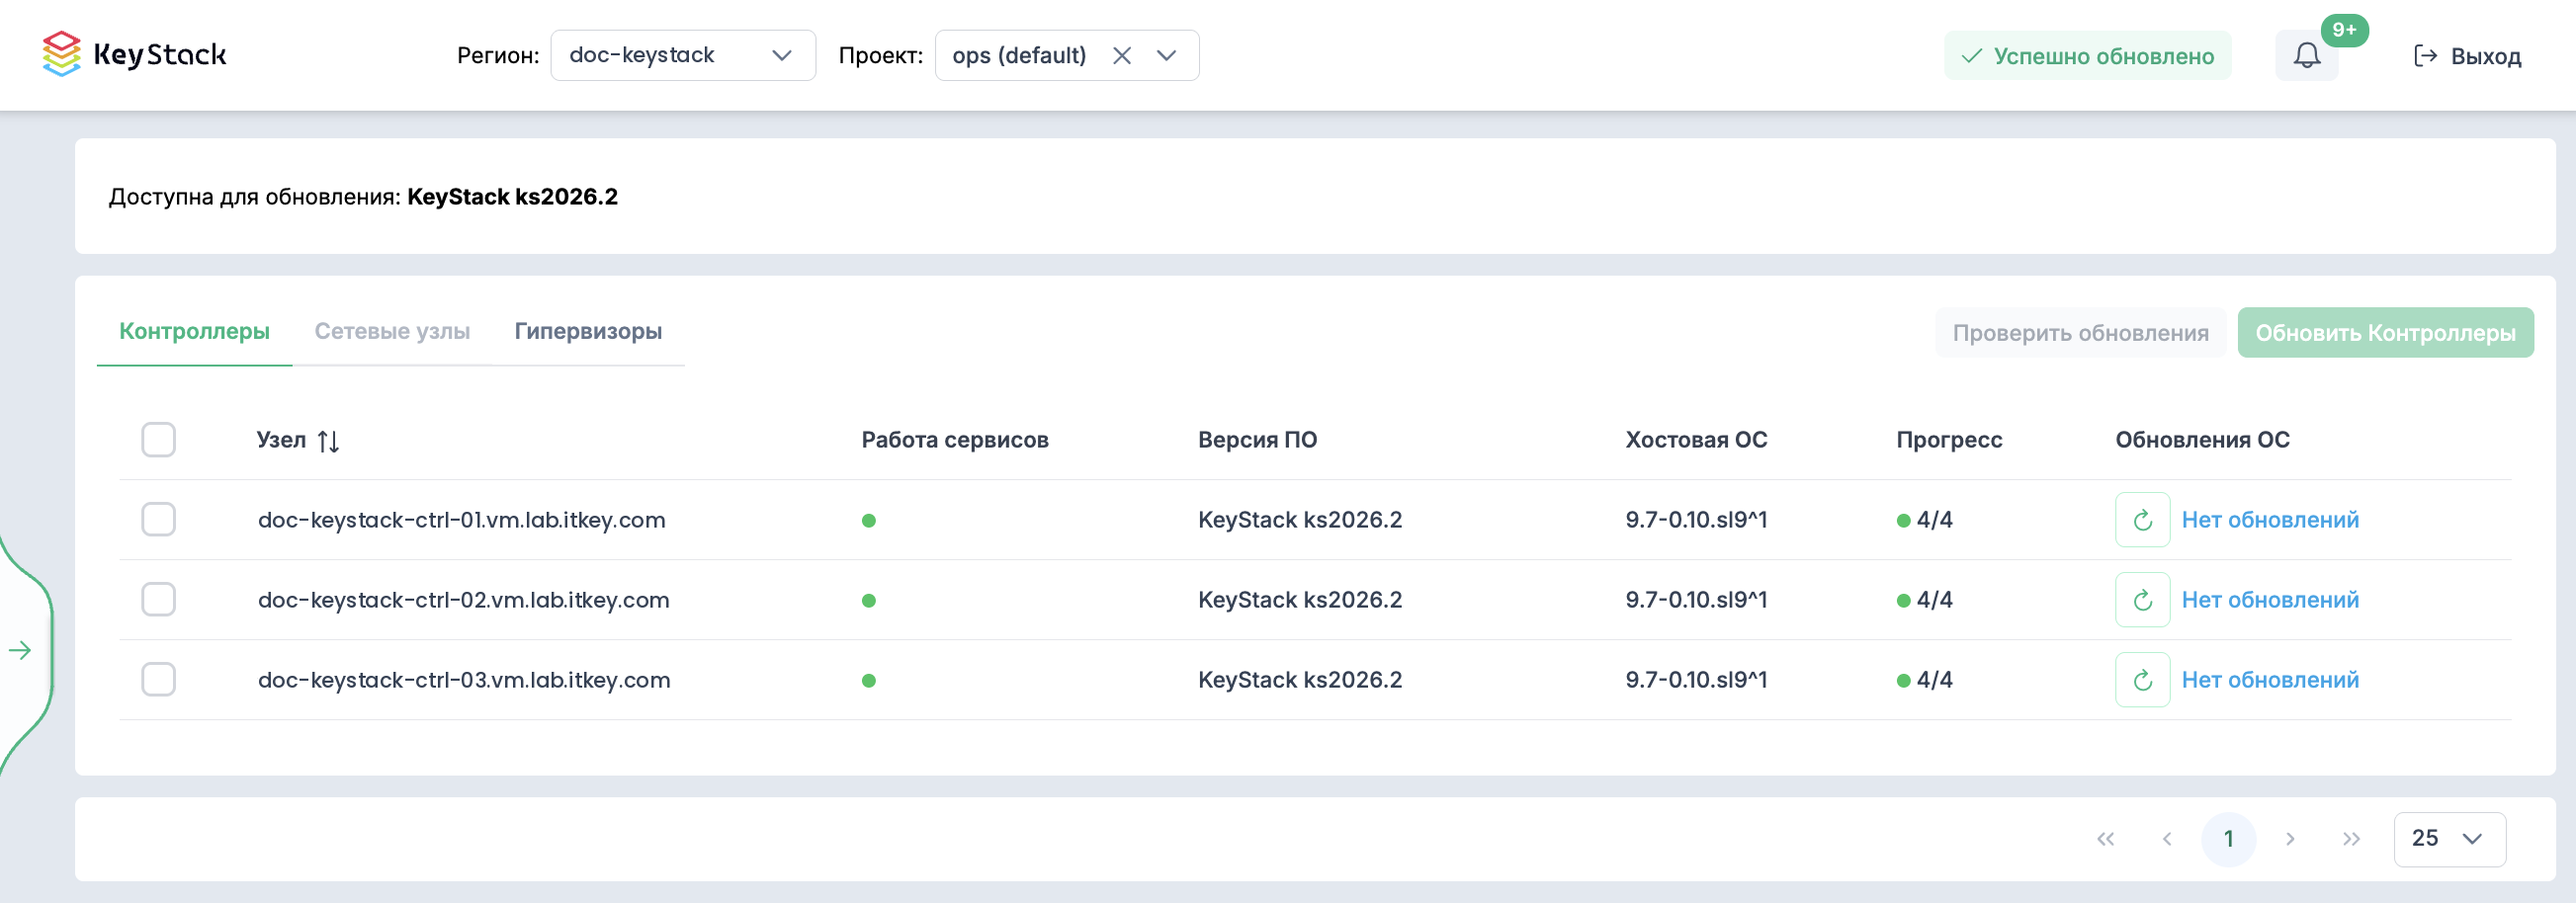The width and height of the screenshot is (2576, 903).
Task: Click the Хостовая ОС column header
Action: 1696,440
